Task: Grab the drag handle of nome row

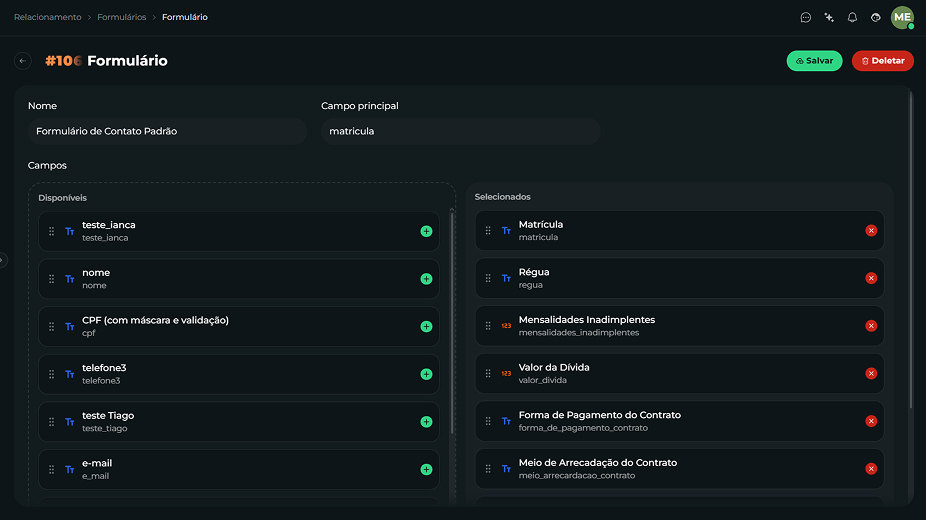Action: 51,279
